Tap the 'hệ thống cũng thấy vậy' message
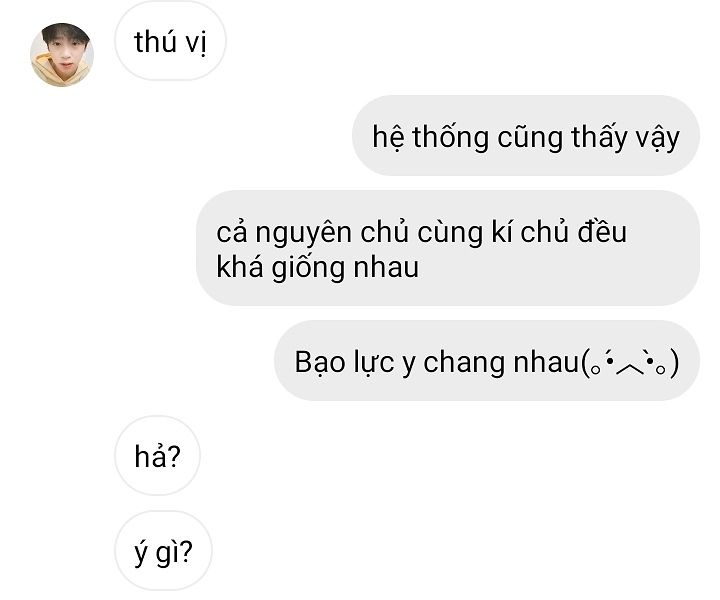The height and width of the screenshot is (600, 720). [526, 136]
